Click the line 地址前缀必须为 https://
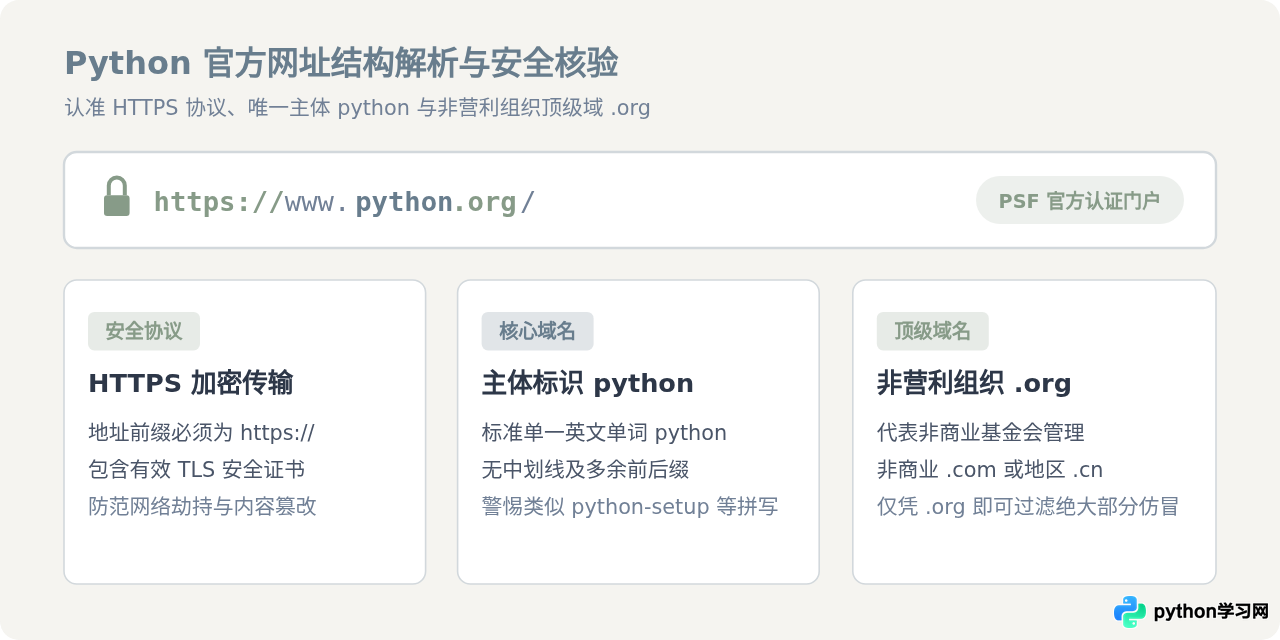 click(202, 433)
